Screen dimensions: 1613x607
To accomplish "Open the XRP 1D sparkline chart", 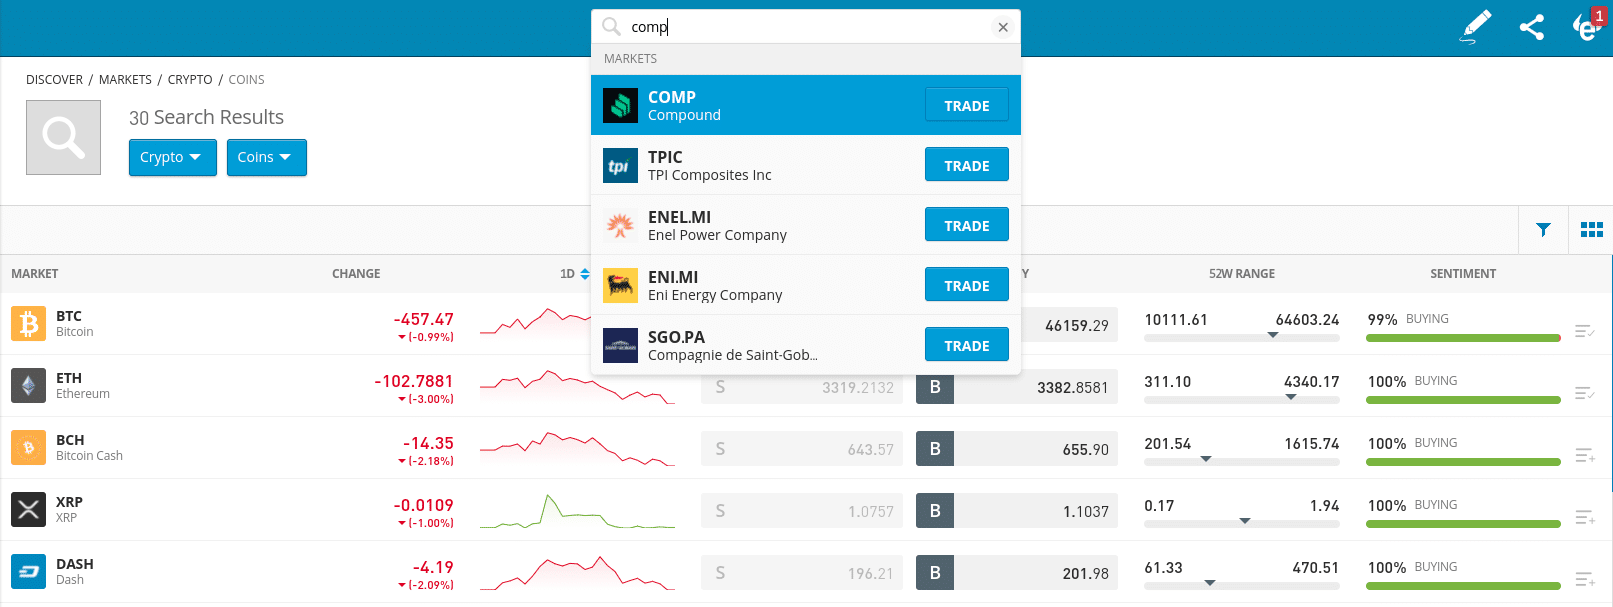I will pos(577,511).
